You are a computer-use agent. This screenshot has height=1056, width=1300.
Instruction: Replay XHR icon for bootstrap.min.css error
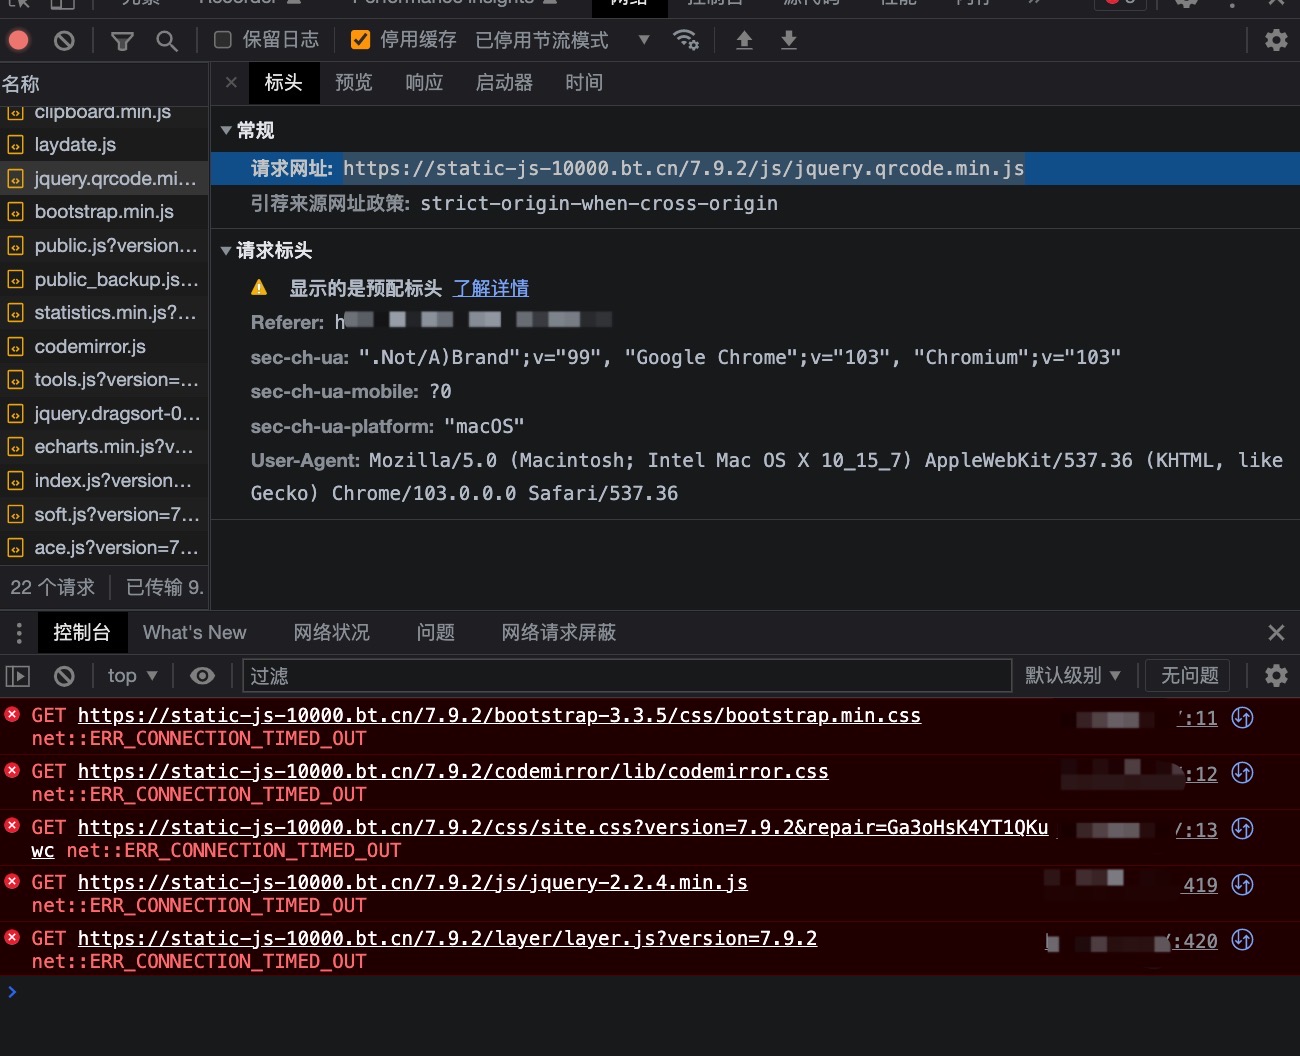(x=1243, y=717)
